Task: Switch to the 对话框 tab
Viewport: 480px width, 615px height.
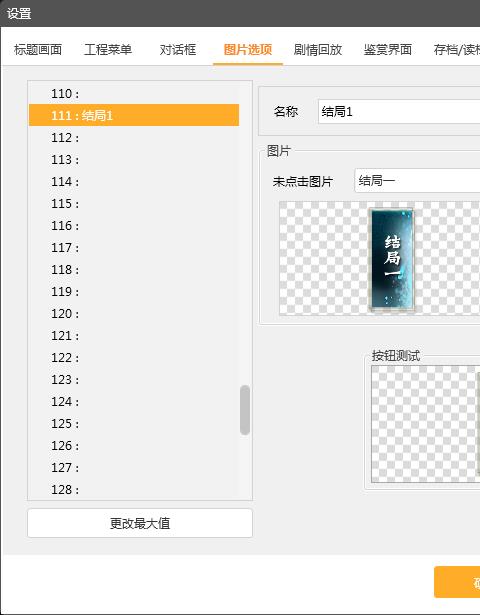Action: click(178, 50)
